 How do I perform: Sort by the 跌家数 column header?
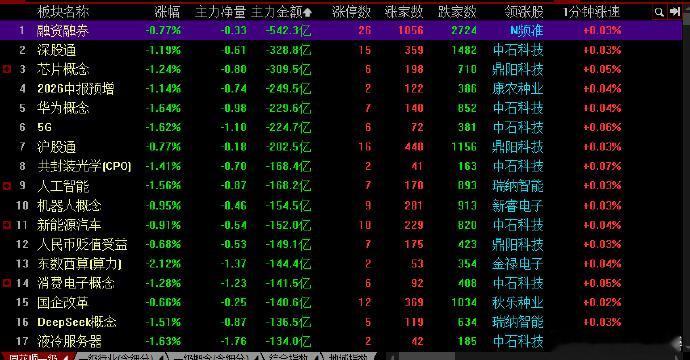tap(457, 12)
